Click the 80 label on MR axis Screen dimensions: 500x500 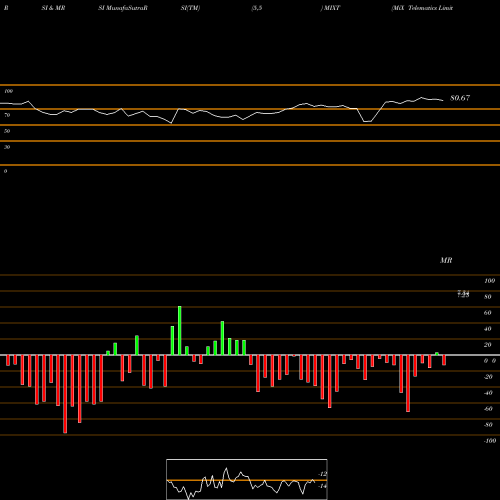pos(488,297)
